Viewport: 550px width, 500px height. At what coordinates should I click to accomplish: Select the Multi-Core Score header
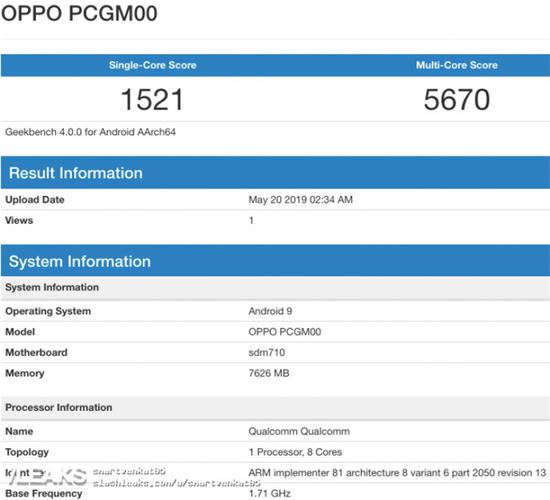pos(457,65)
